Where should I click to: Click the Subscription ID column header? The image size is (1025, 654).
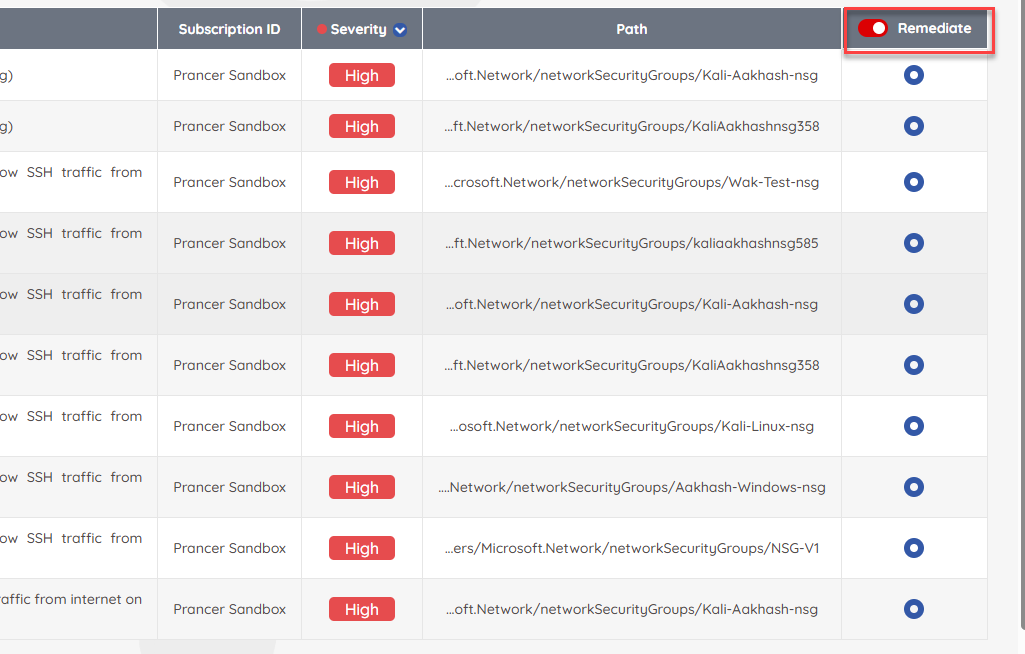tap(229, 29)
